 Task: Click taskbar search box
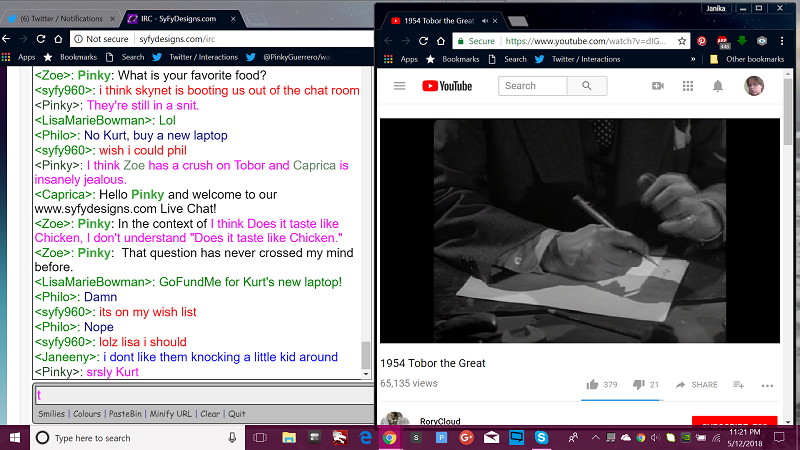pyautogui.click(x=138, y=438)
